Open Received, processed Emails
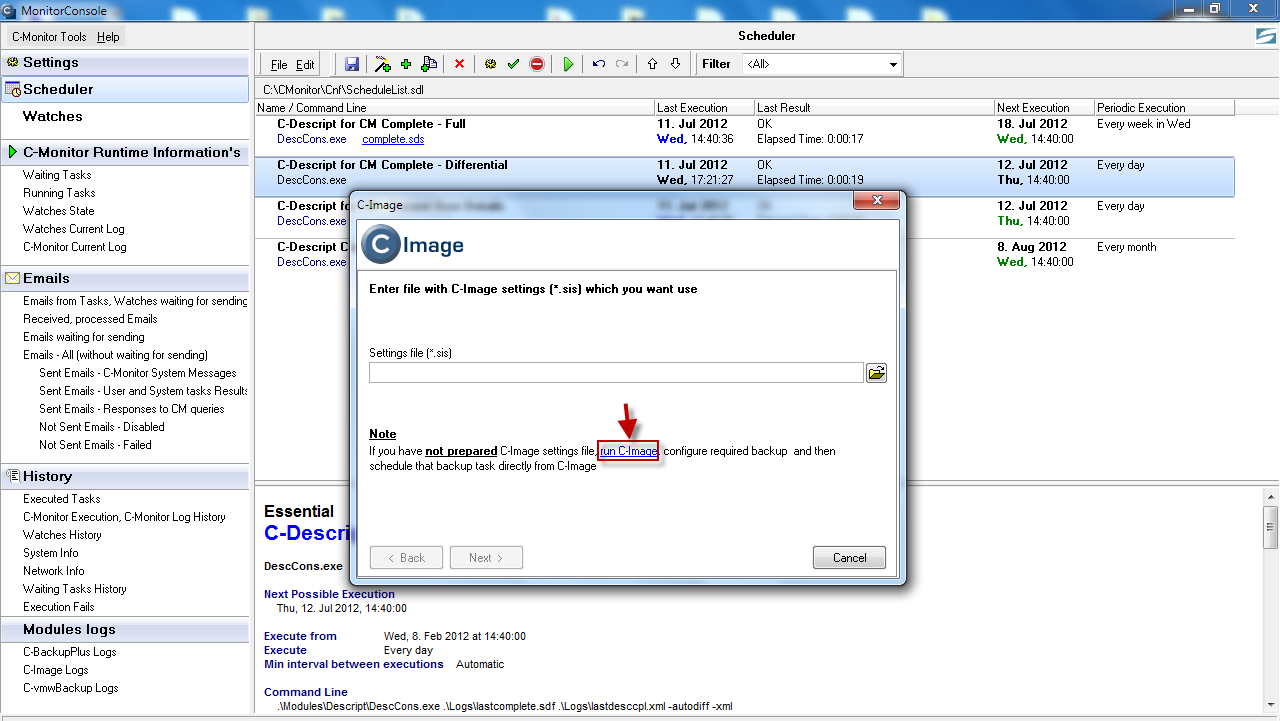This screenshot has width=1280, height=721. coord(90,319)
